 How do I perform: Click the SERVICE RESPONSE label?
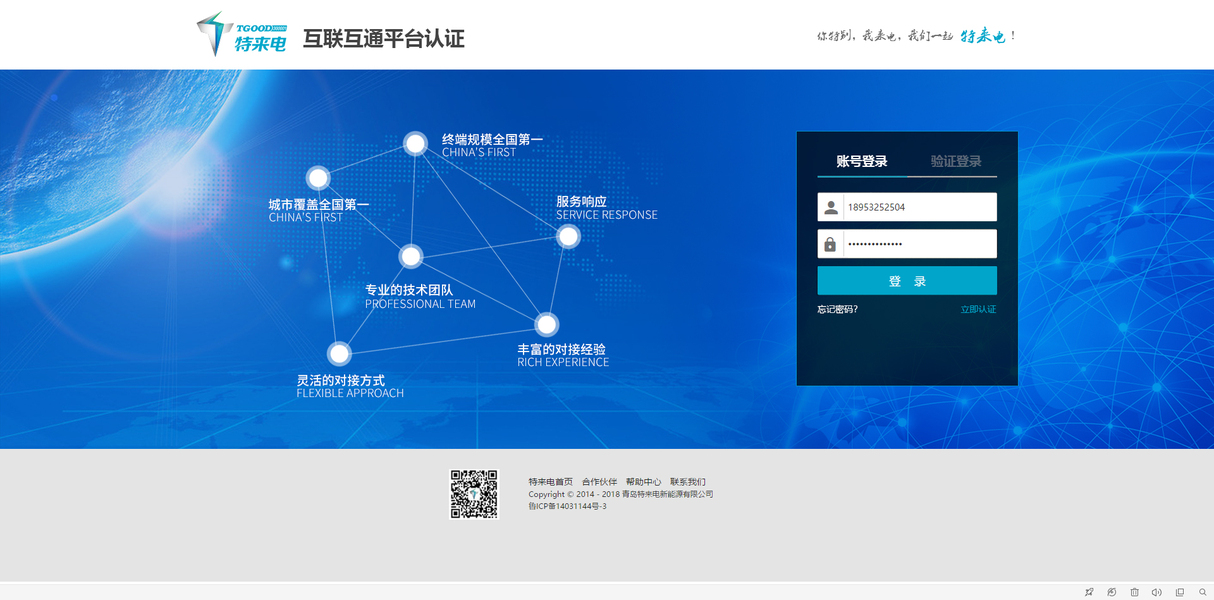(607, 215)
